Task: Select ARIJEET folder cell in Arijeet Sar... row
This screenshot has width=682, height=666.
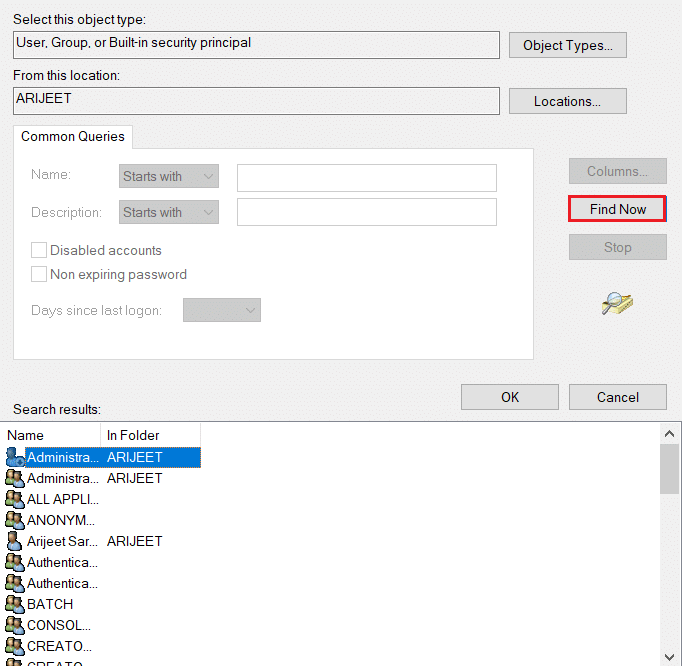Action: 134,541
